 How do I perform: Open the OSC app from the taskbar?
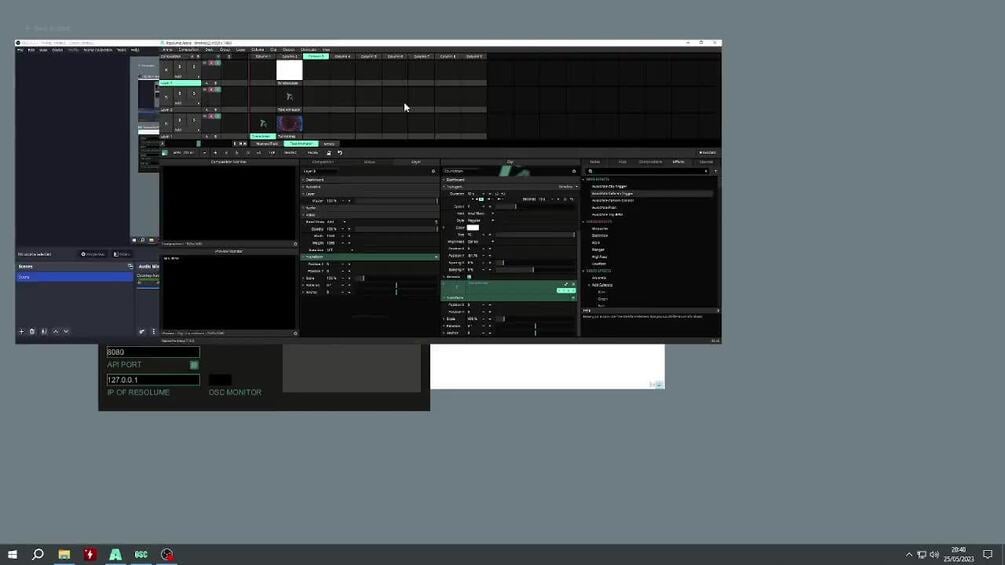coord(141,554)
